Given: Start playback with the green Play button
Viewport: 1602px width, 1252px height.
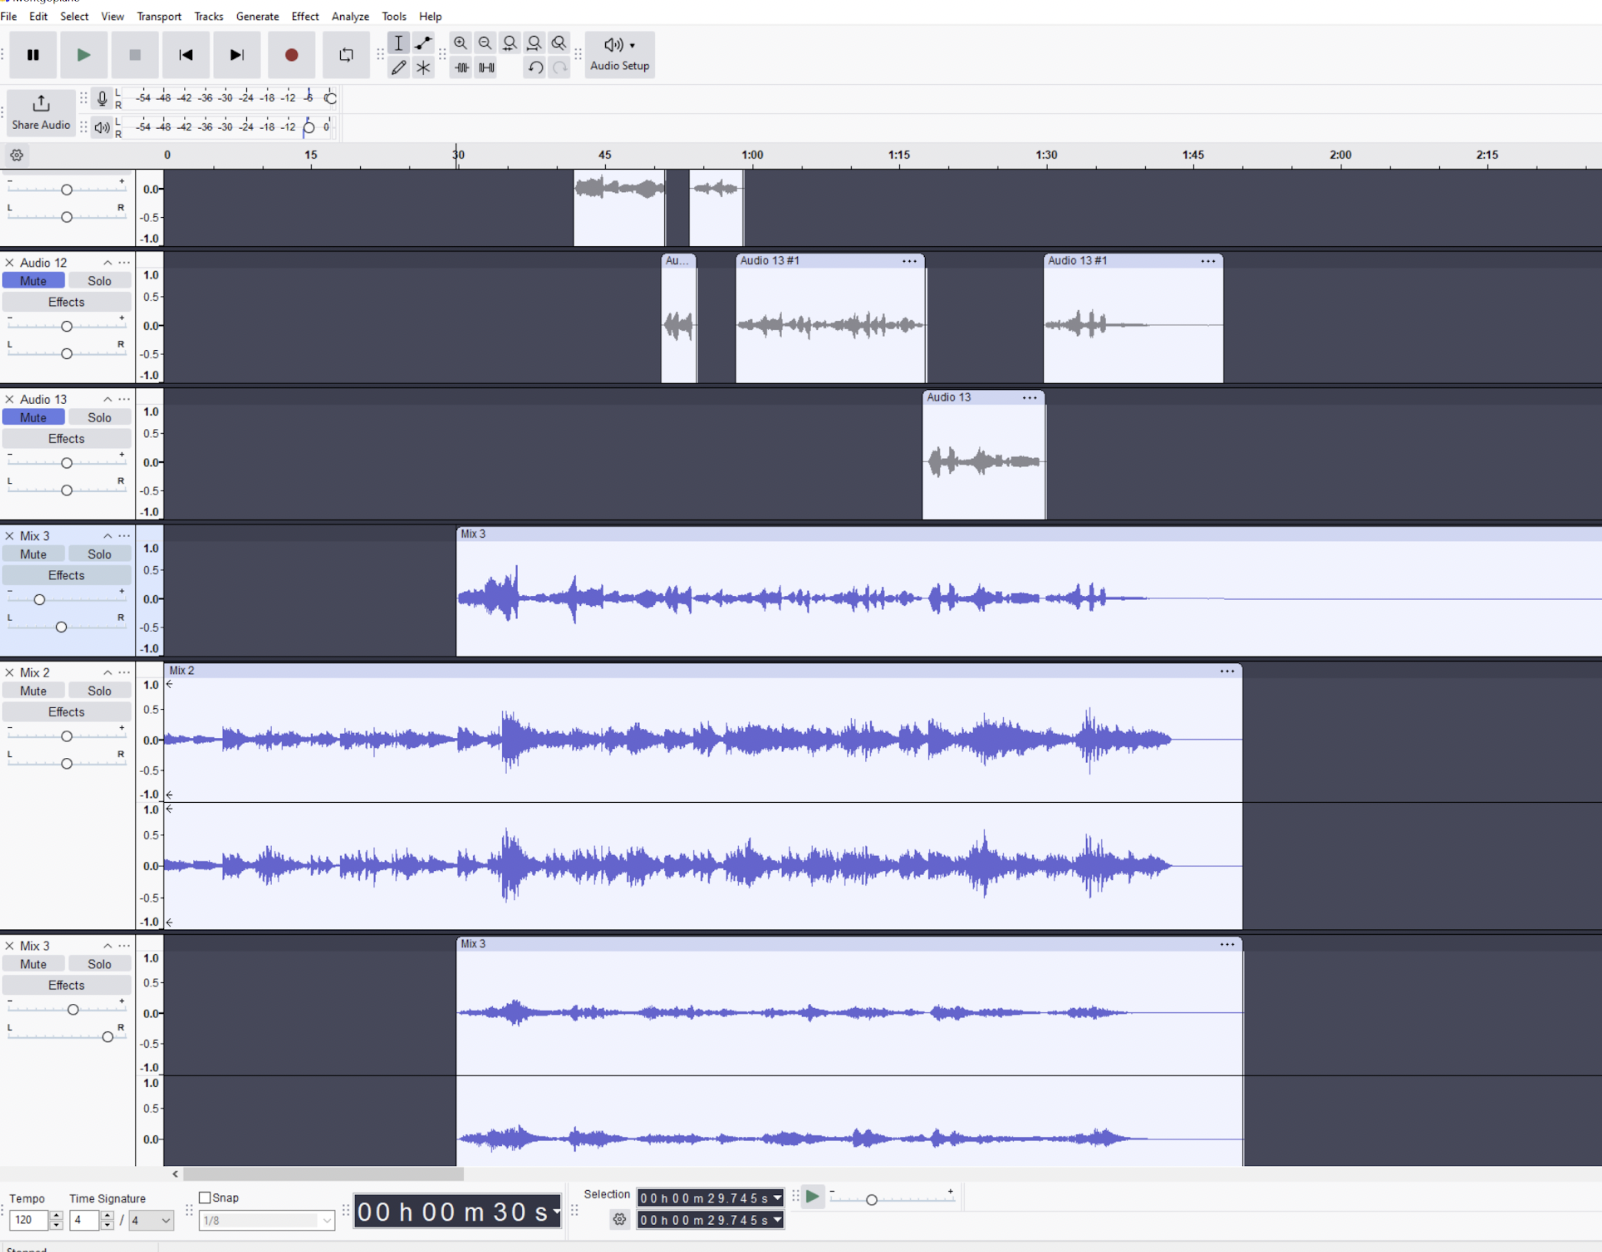Looking at the screenshot, I should [84, 55].
